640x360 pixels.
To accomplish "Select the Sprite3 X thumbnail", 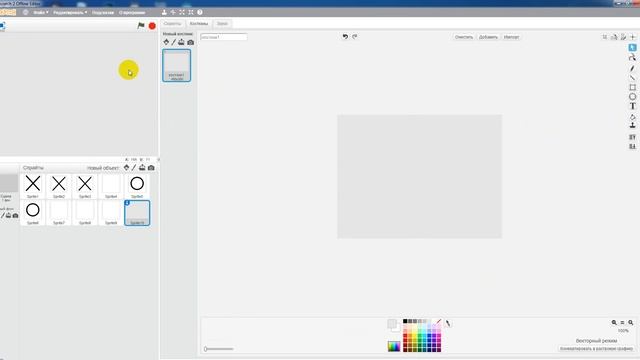I will click(x=85, y=186).
